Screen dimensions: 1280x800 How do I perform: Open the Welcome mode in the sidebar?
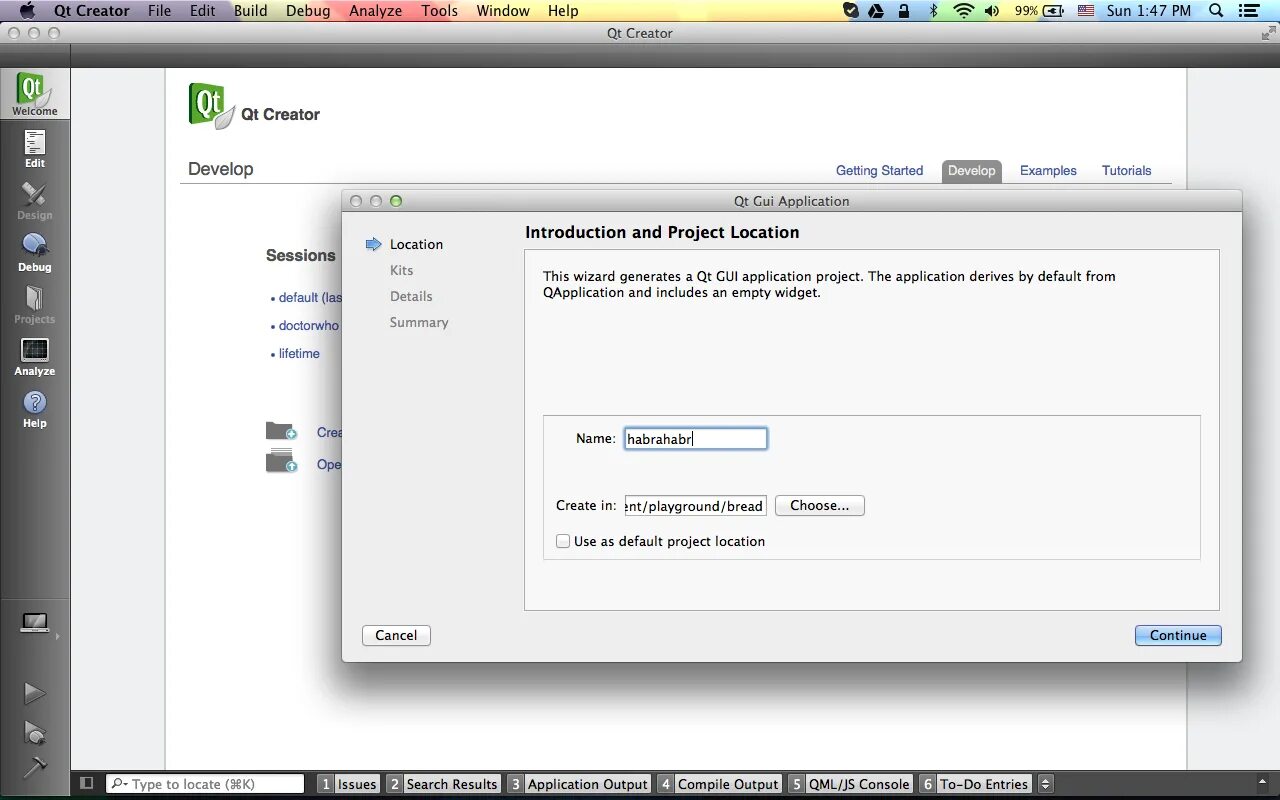point(35,95)
